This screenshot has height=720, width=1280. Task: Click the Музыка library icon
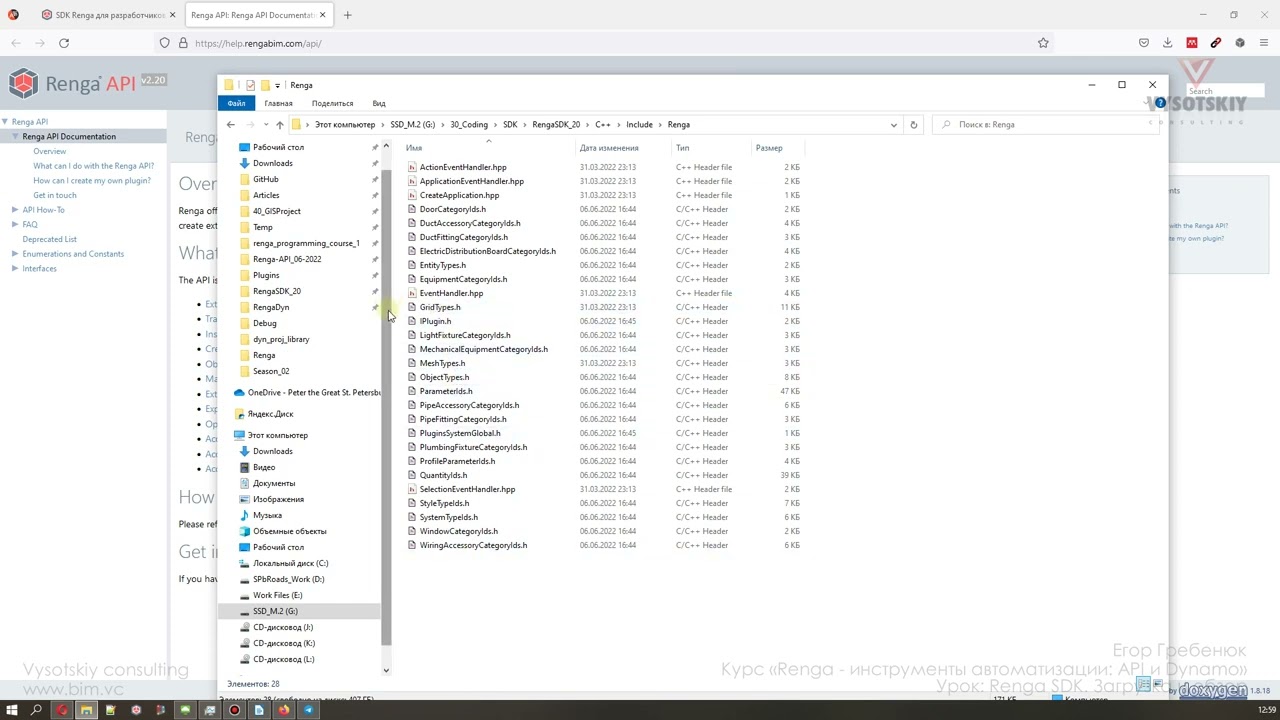245,515
